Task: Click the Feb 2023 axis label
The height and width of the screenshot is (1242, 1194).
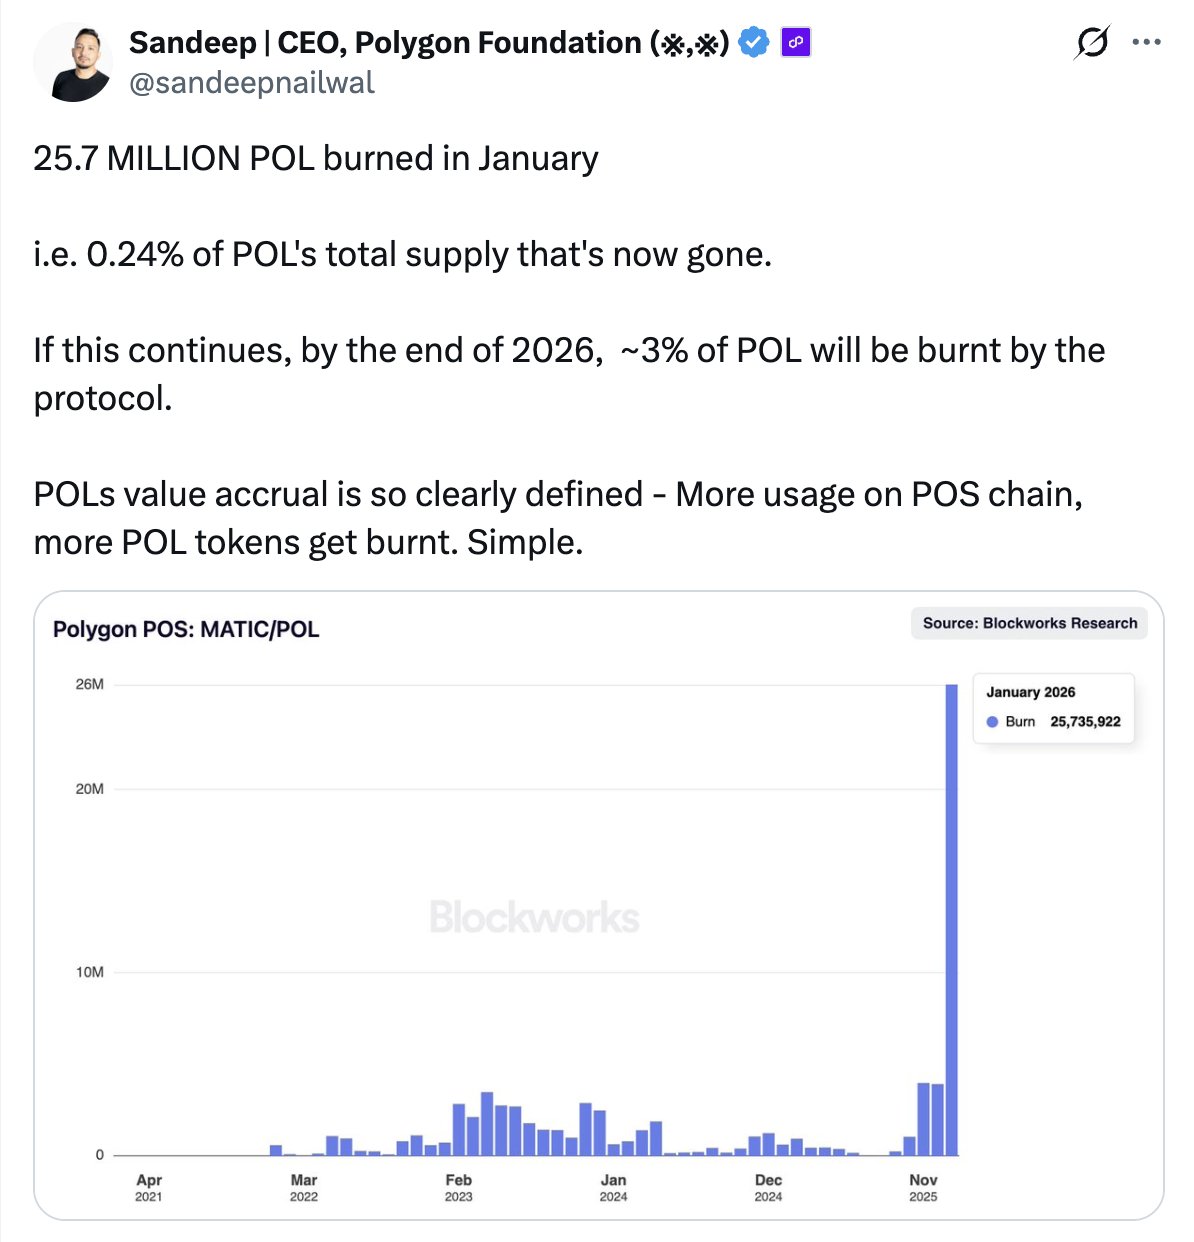Action: [458, 1187]
